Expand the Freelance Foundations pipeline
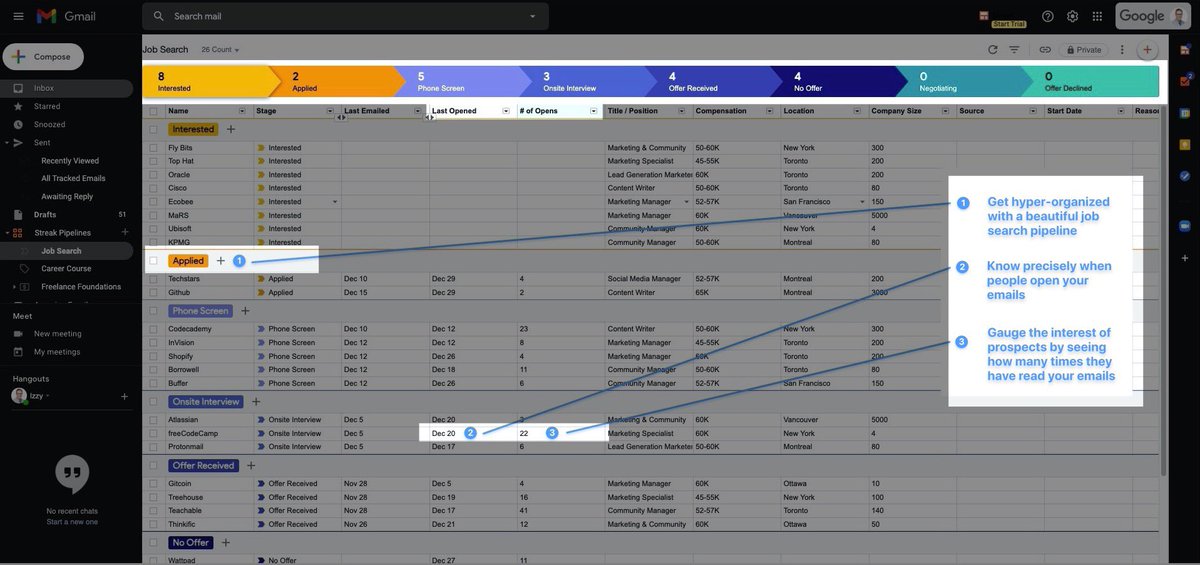1200x565 pixels. pos(14,287)
